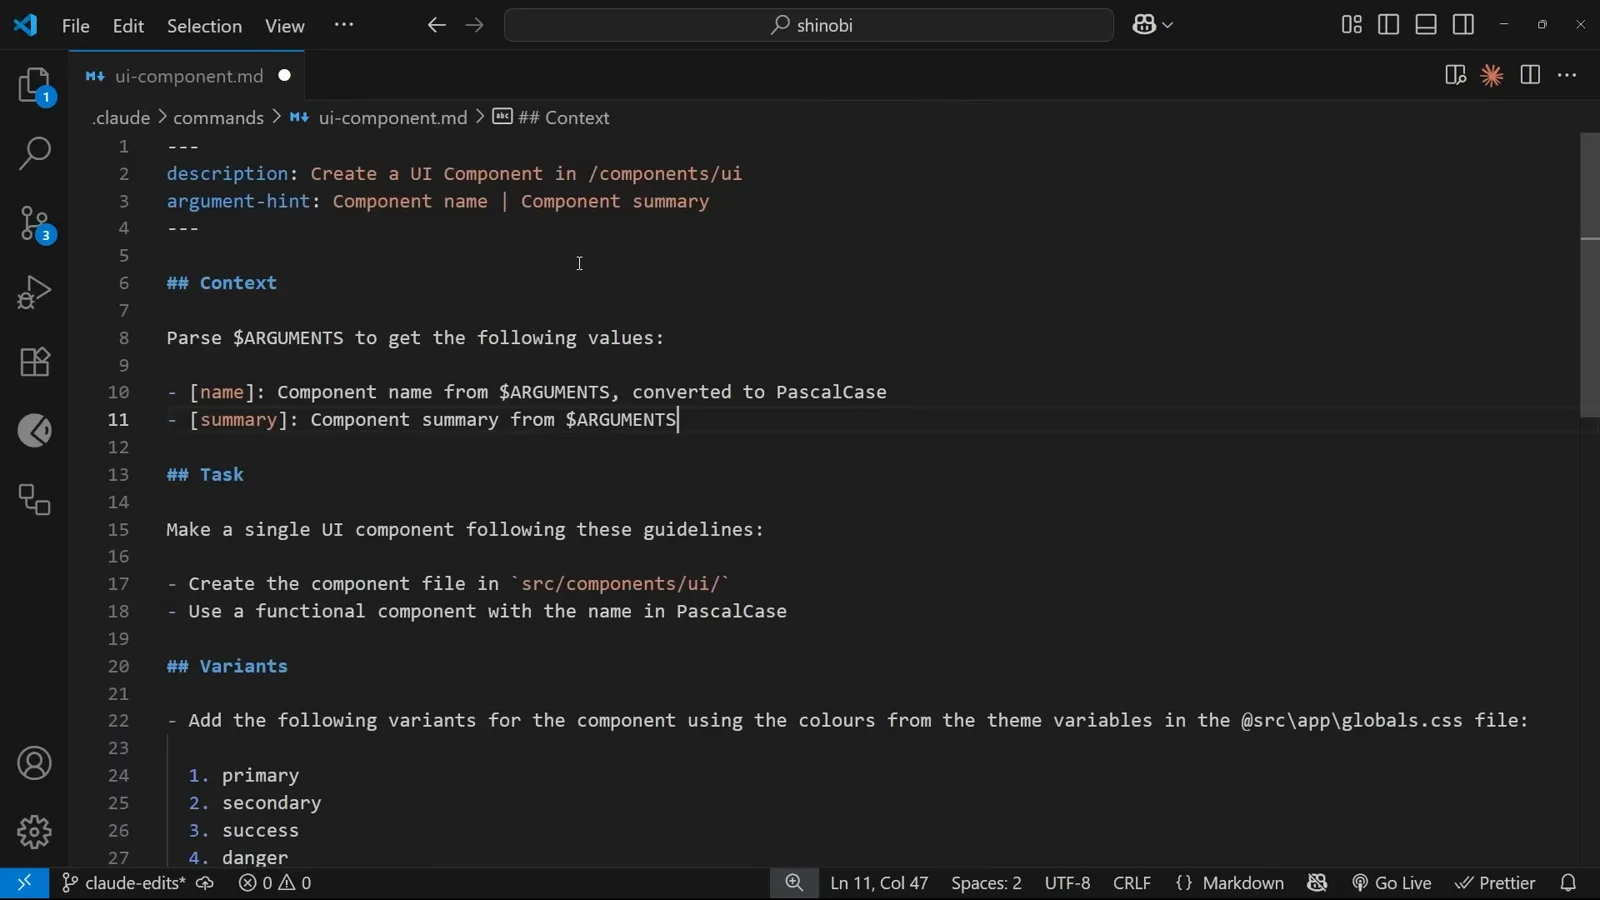Viewport: 1600px width, 900px height.
Task: Open the Copilot chat dropdown
Action: (1153, 25)
